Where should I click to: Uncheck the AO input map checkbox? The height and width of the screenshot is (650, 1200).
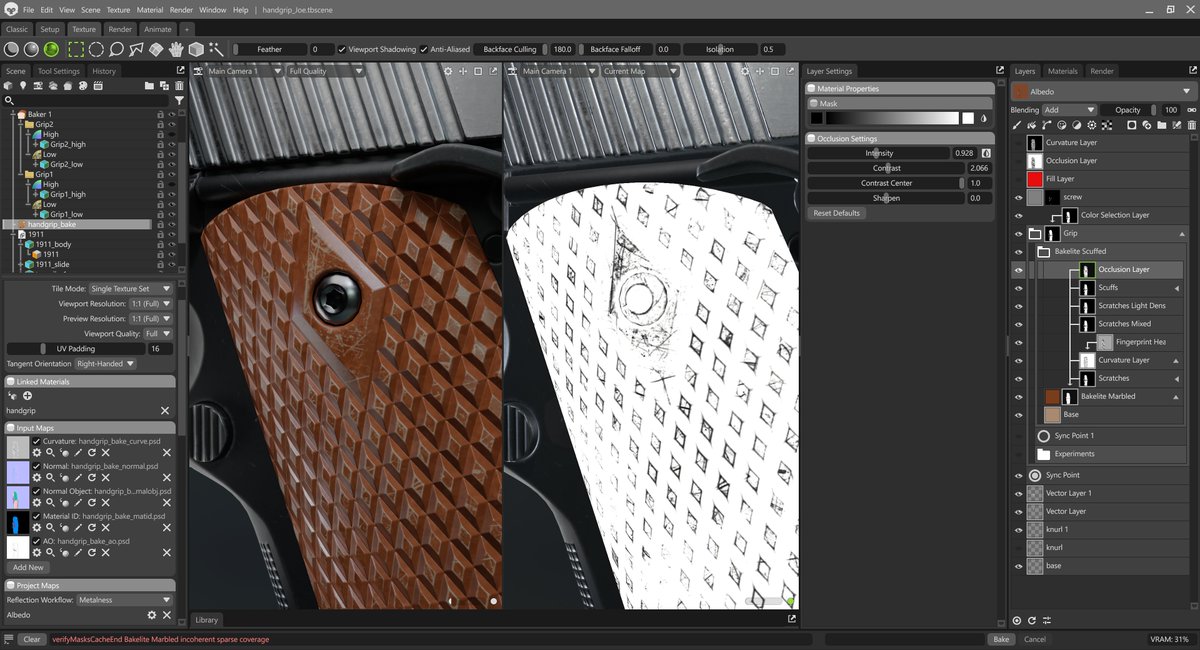(37, 541)
